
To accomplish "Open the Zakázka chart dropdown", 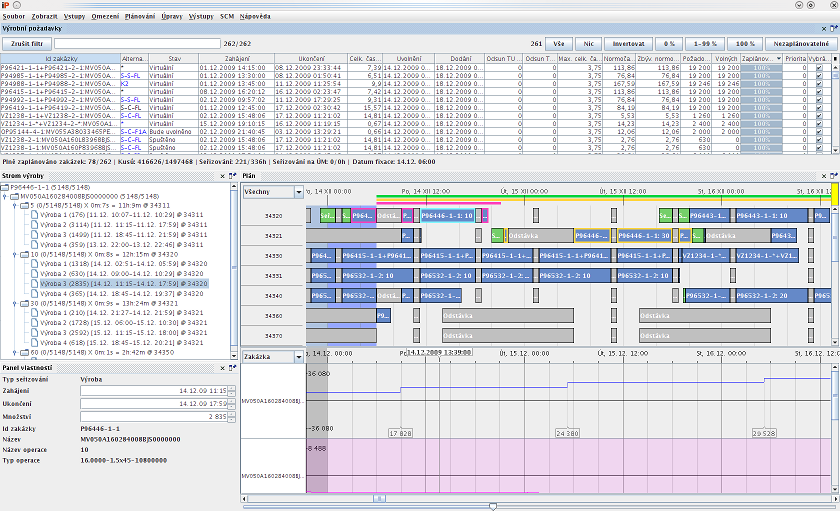I will (298, 356).
